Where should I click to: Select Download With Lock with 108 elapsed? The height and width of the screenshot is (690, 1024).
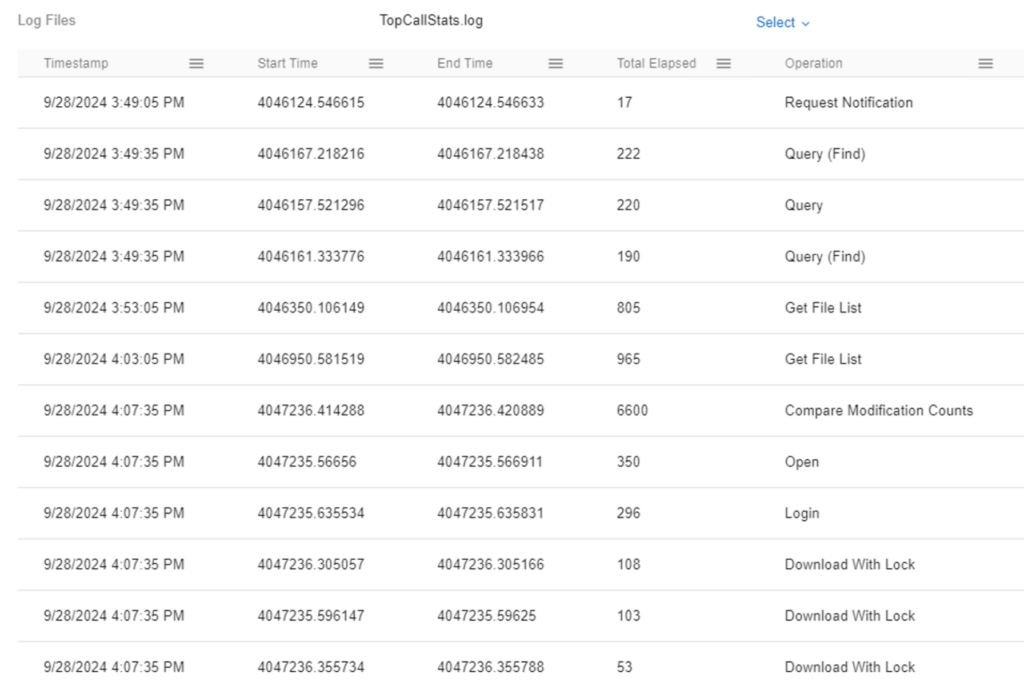pyautogui.click(x=850, y=565)
